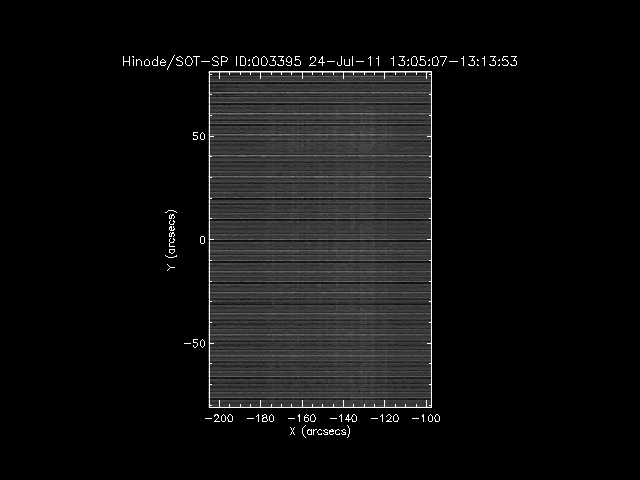Click the -100 tick label on X axis
Viewport: 640px width, 480px height.
click(427, 418)
